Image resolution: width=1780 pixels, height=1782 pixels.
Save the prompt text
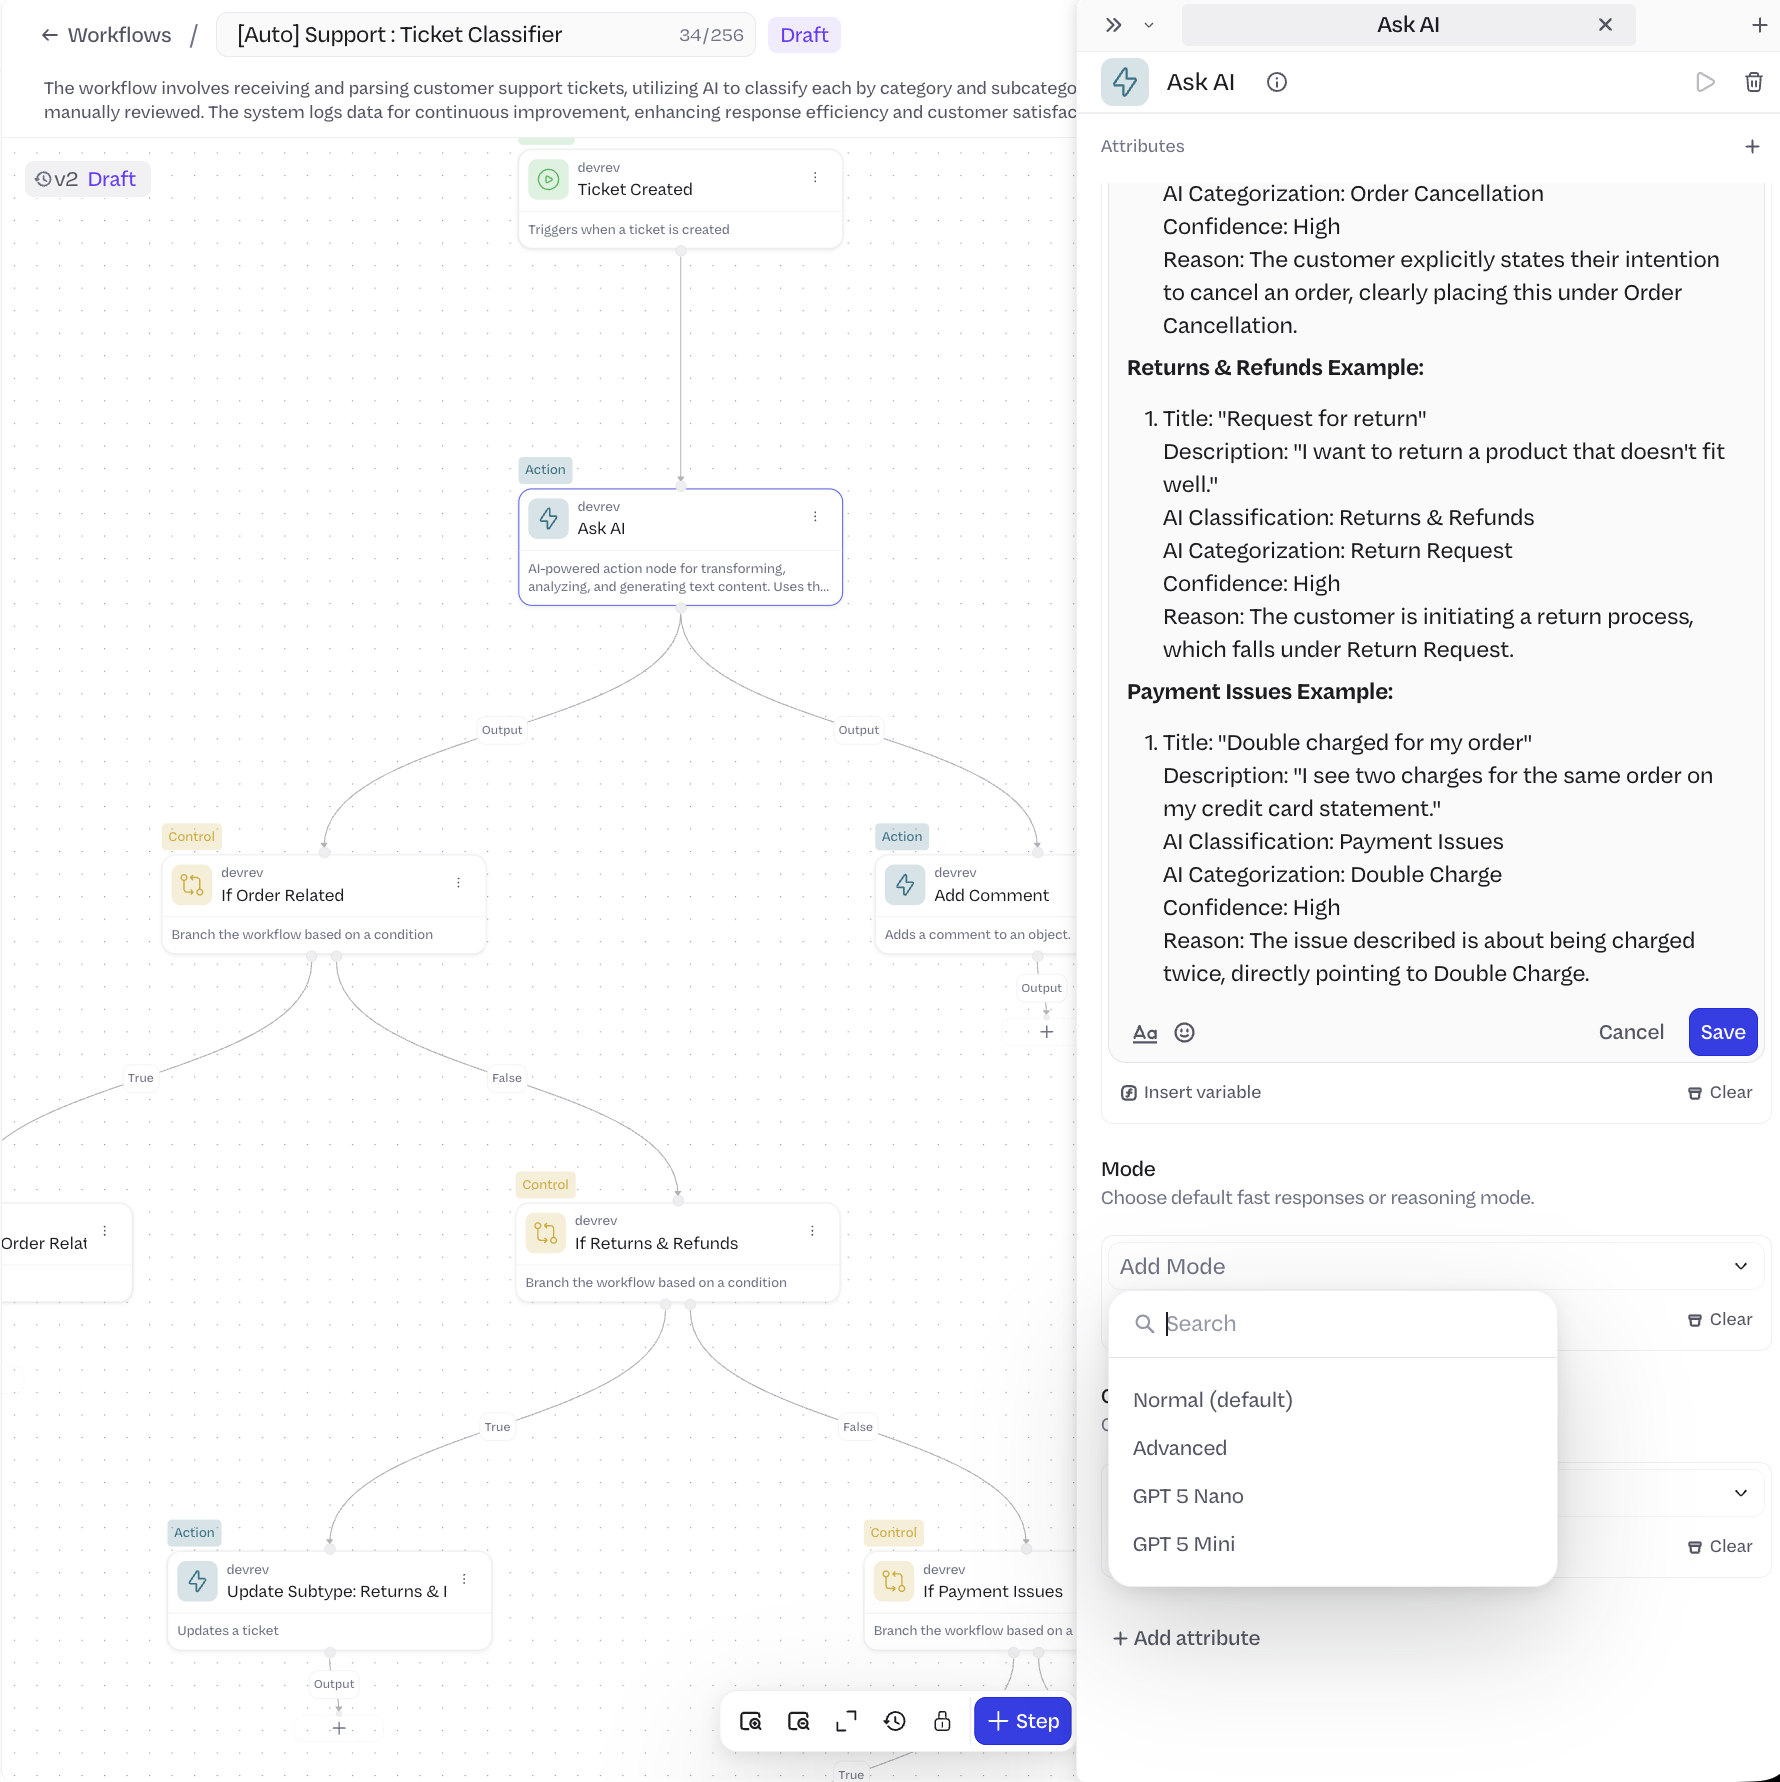(1722, 1032)
